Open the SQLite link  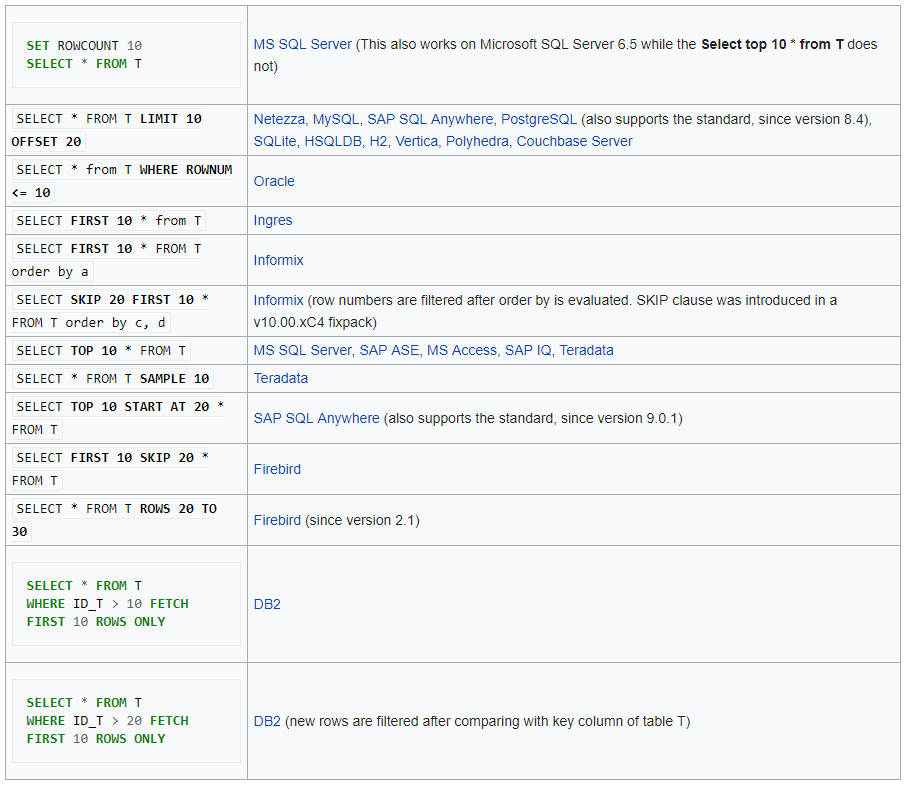coord(275,141)
